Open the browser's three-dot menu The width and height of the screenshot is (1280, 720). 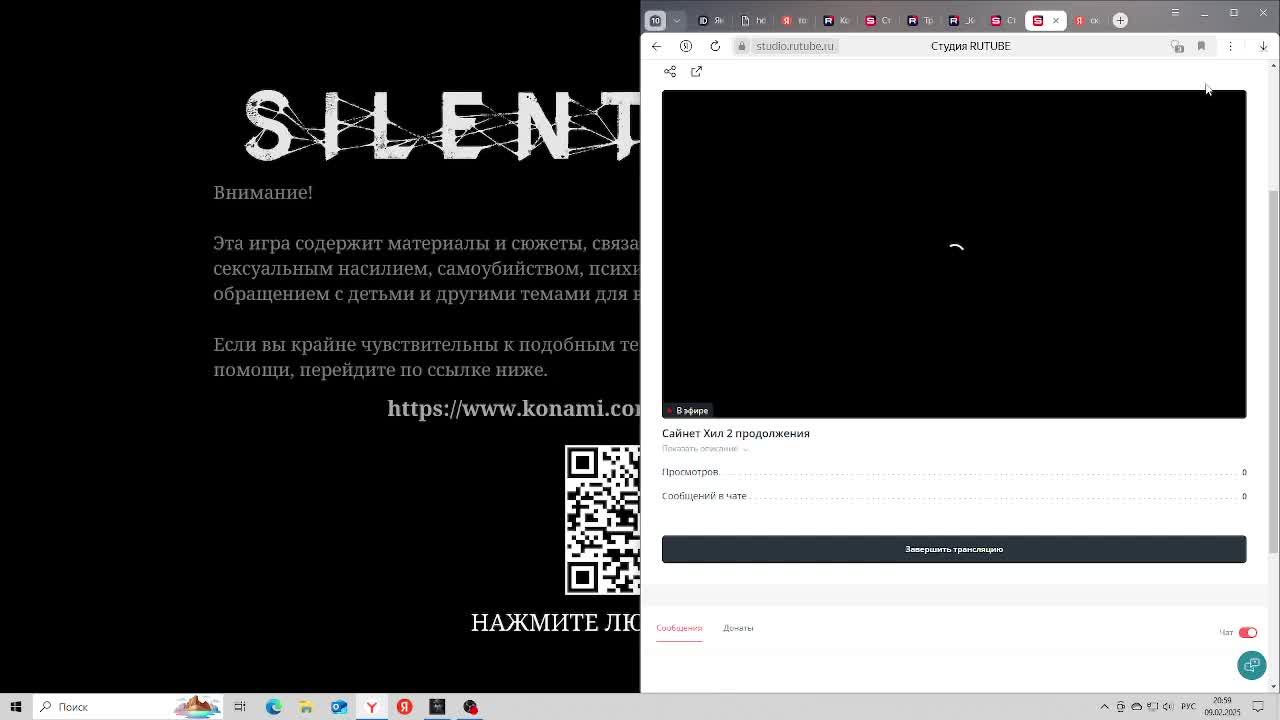coord(1230,46)
